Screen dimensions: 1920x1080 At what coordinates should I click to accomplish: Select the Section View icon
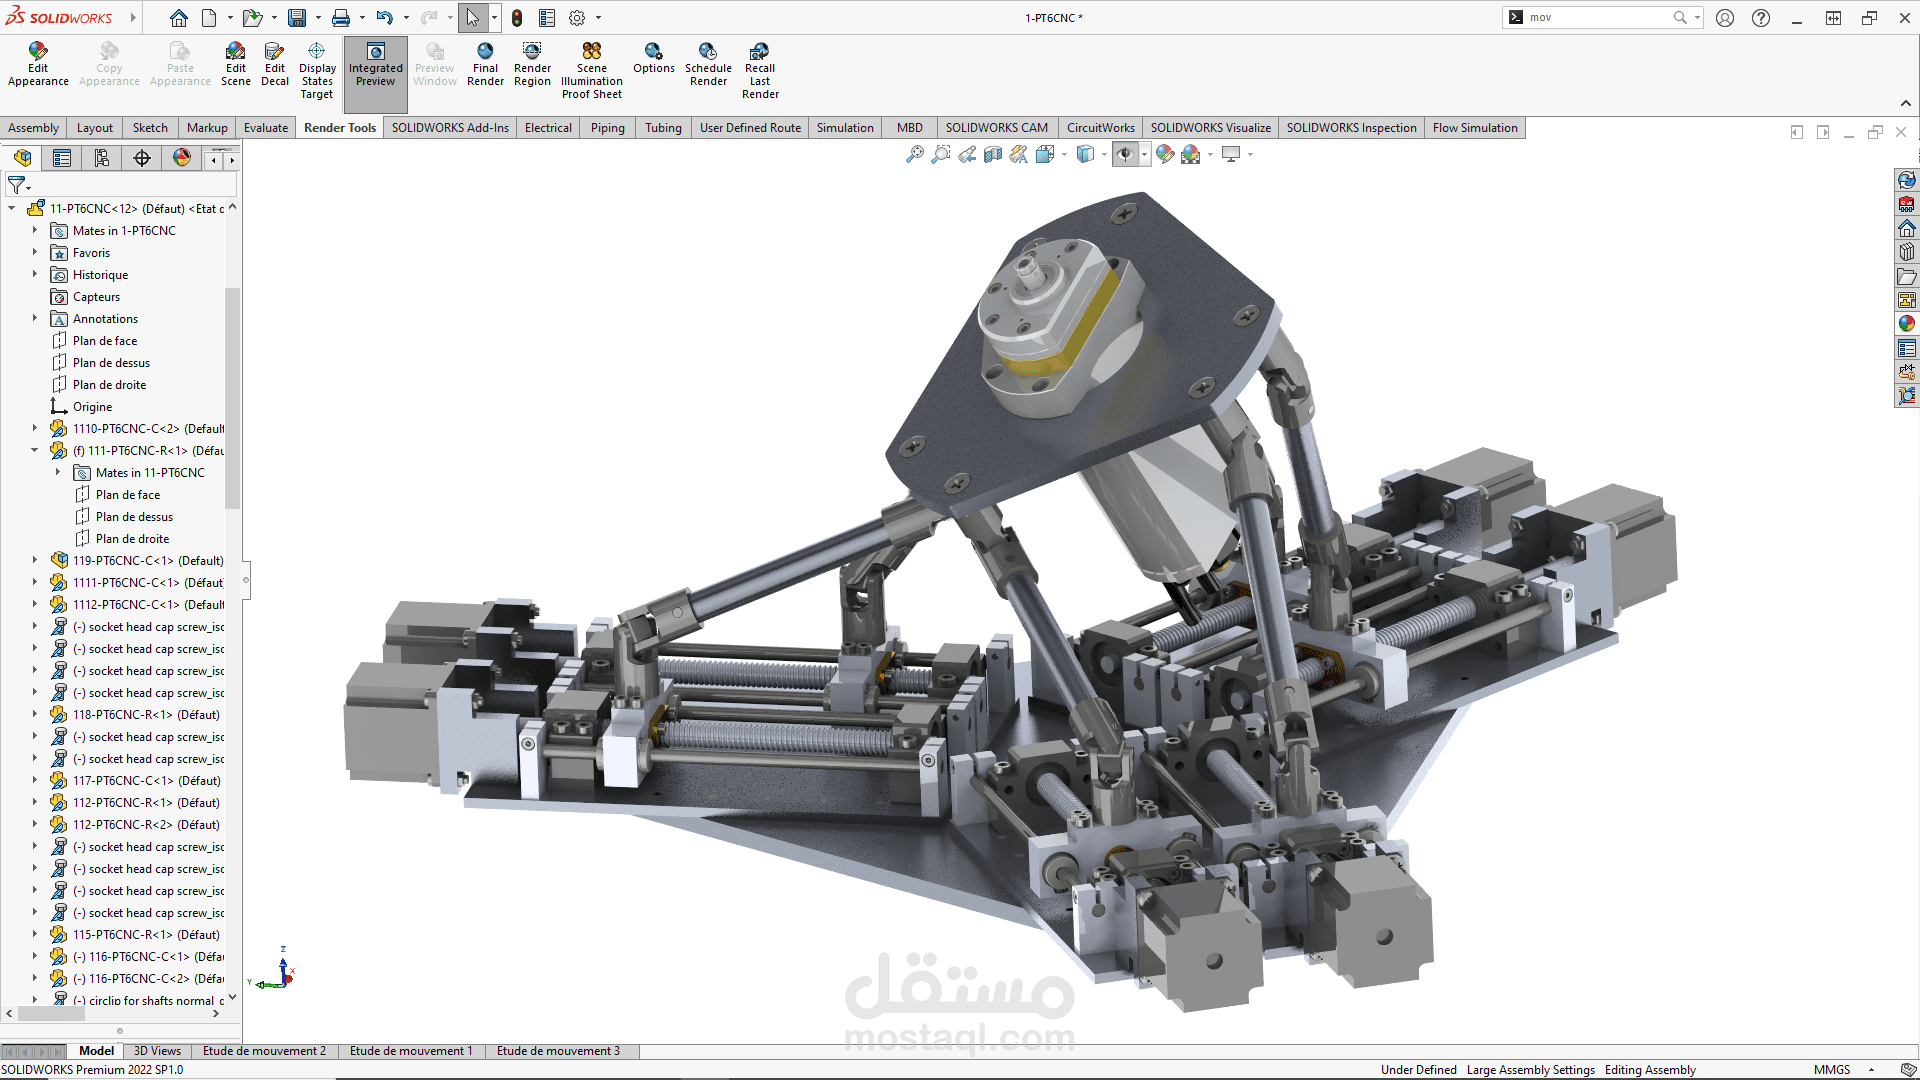pos(993,155)
